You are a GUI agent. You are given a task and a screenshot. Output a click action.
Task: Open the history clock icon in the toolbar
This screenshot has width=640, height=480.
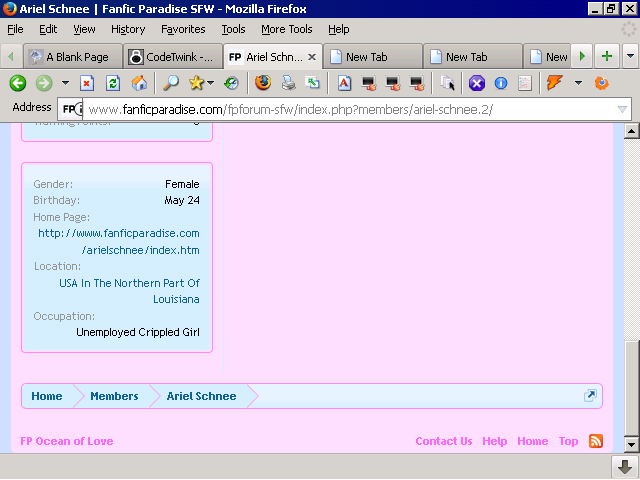pyautogui.click(x=231, y=83)
